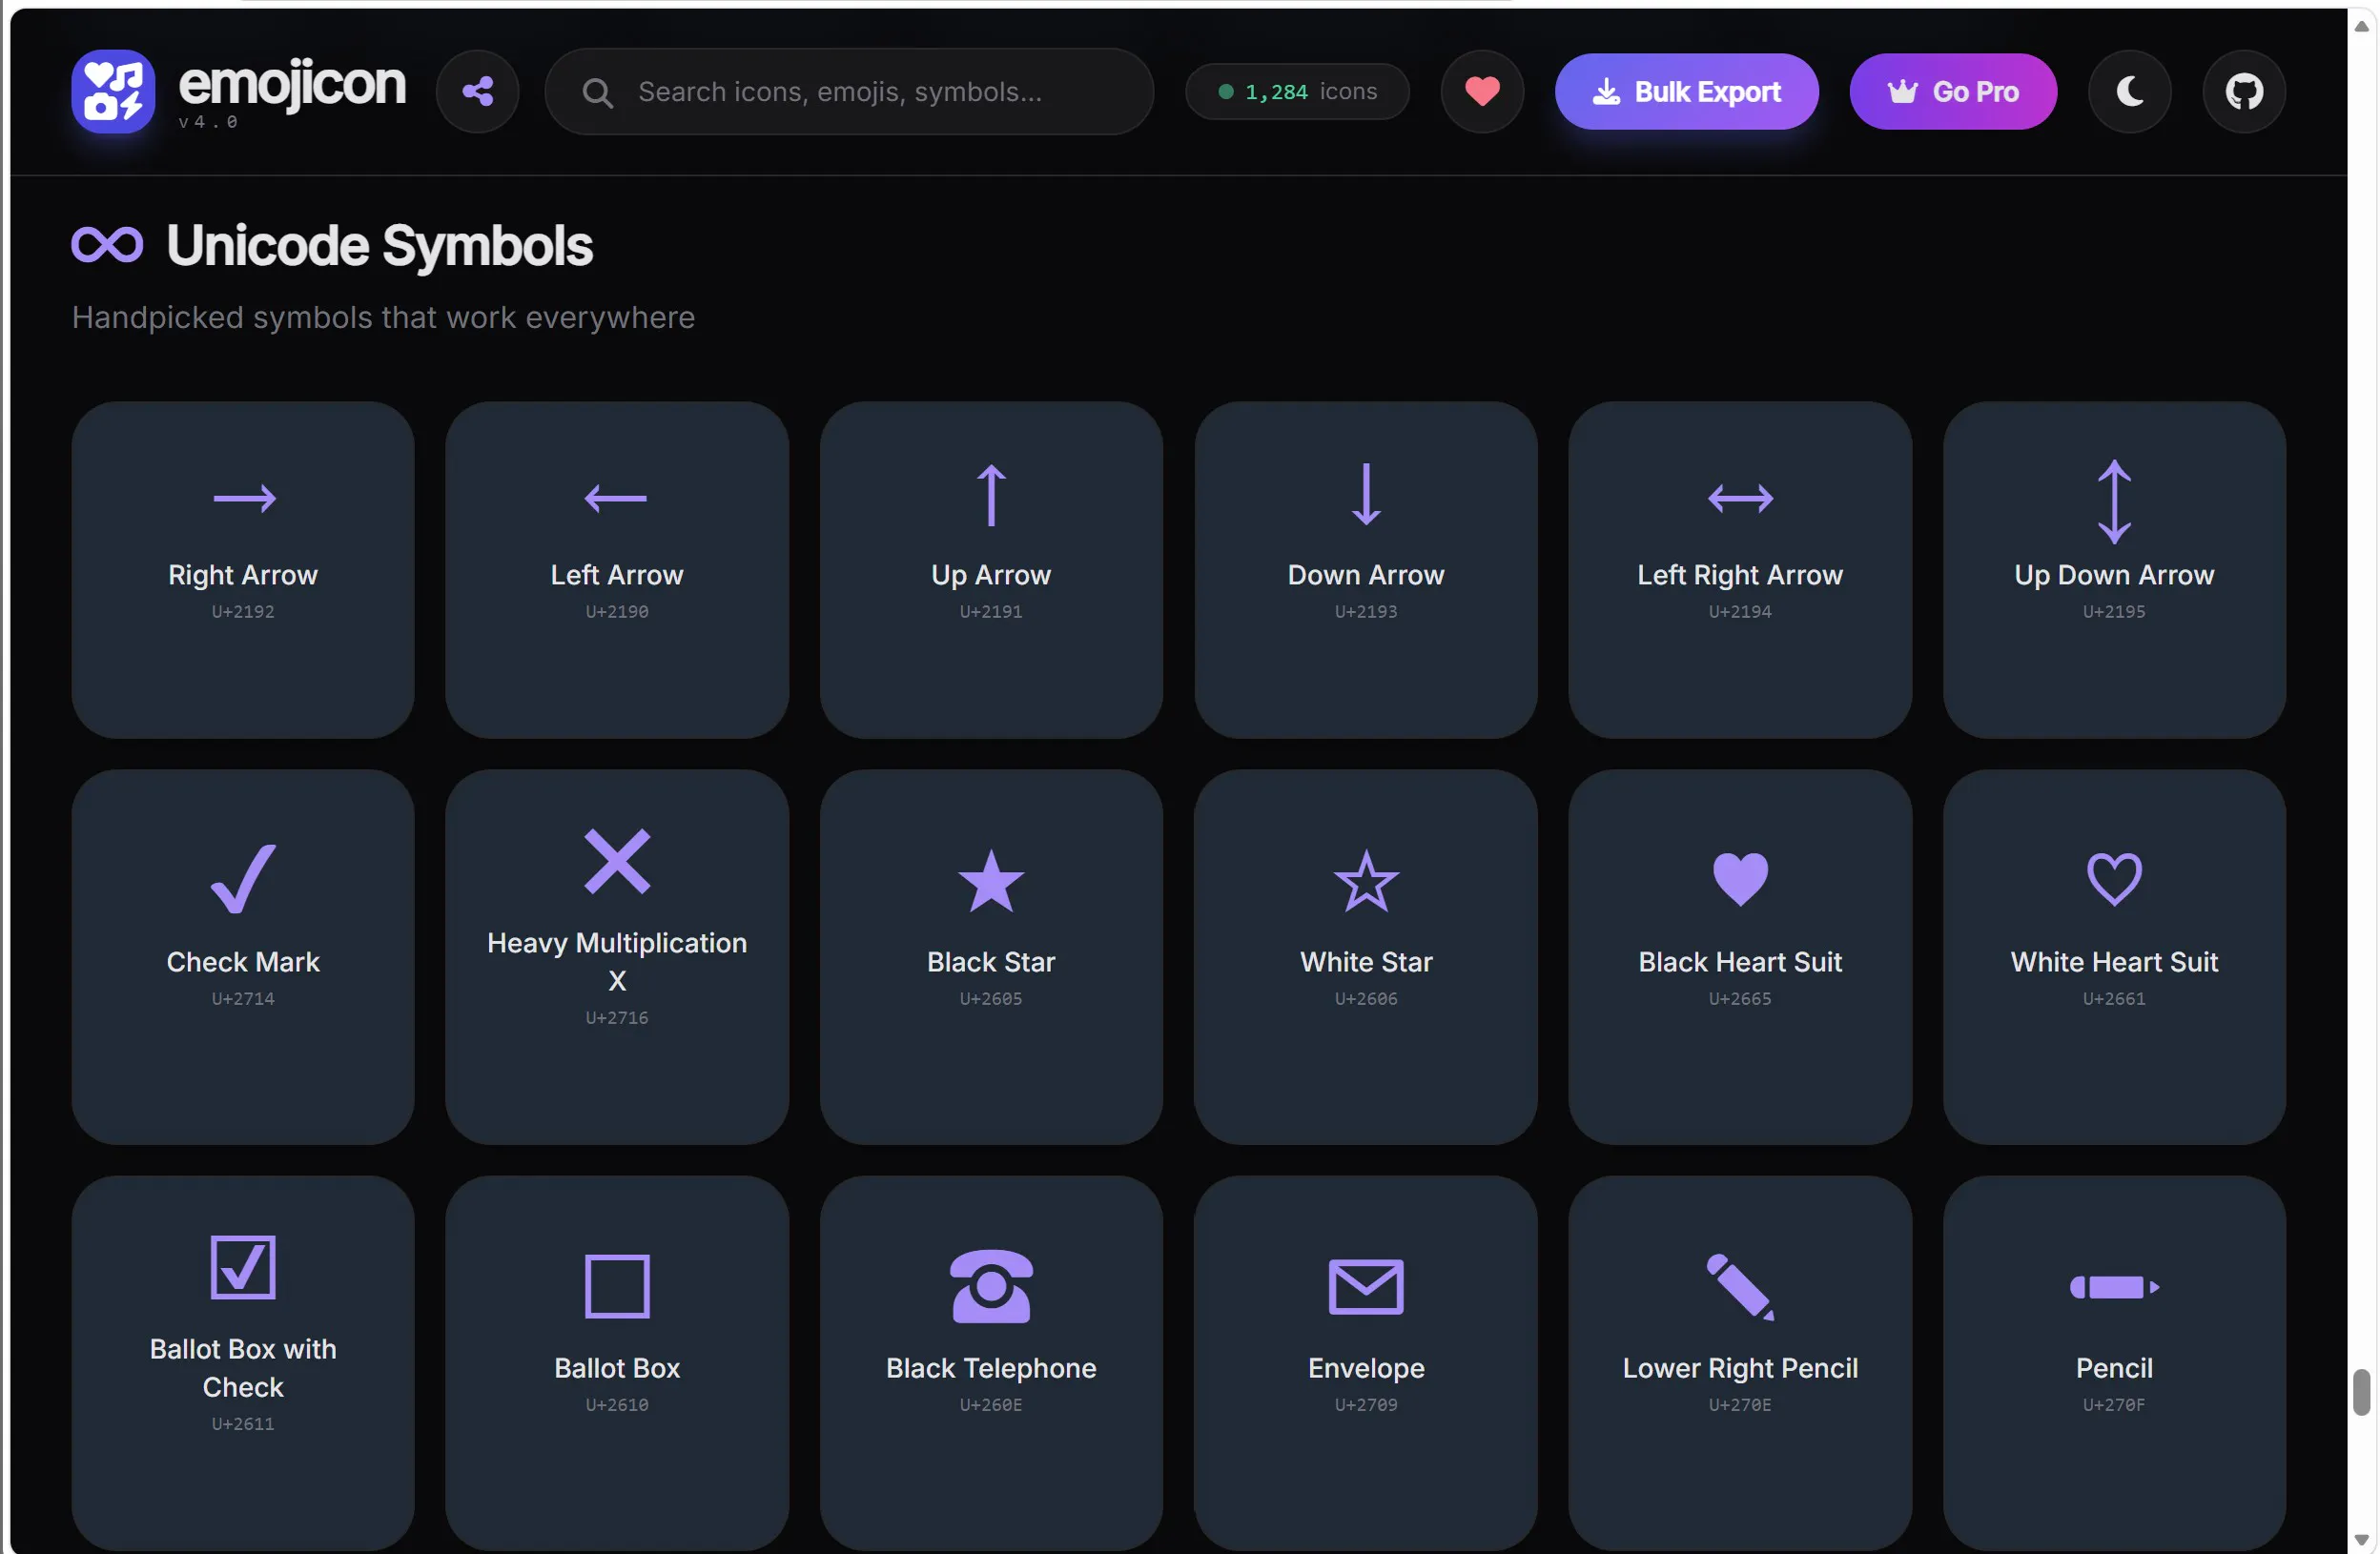
Task: Click the scrollbar down arrow
Action: [x=2362, y=1539]
